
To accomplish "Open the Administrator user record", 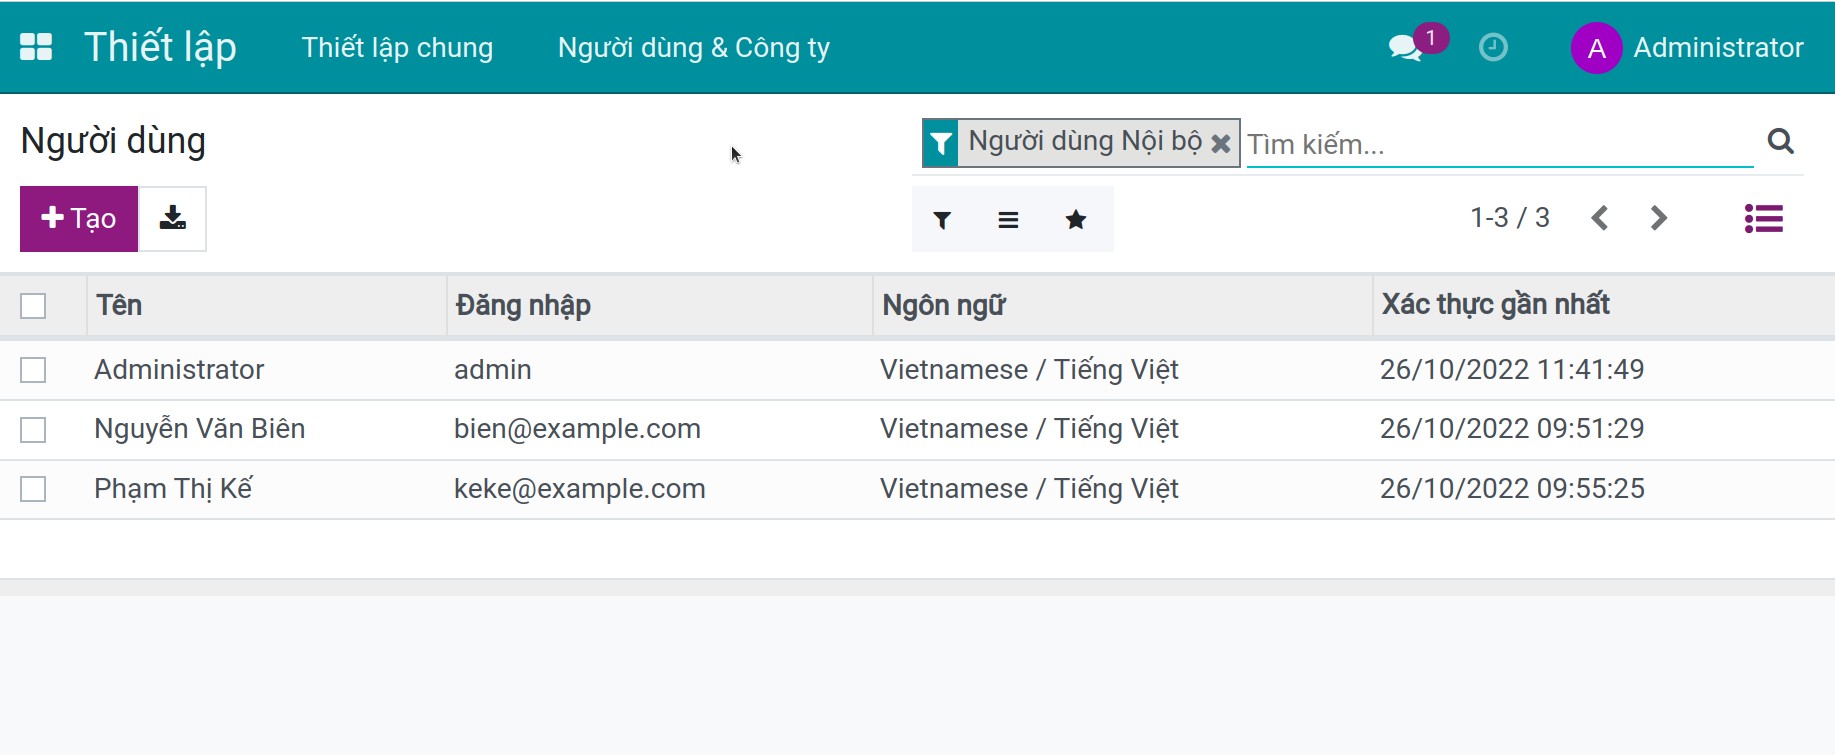I will (x=179, y=370).
